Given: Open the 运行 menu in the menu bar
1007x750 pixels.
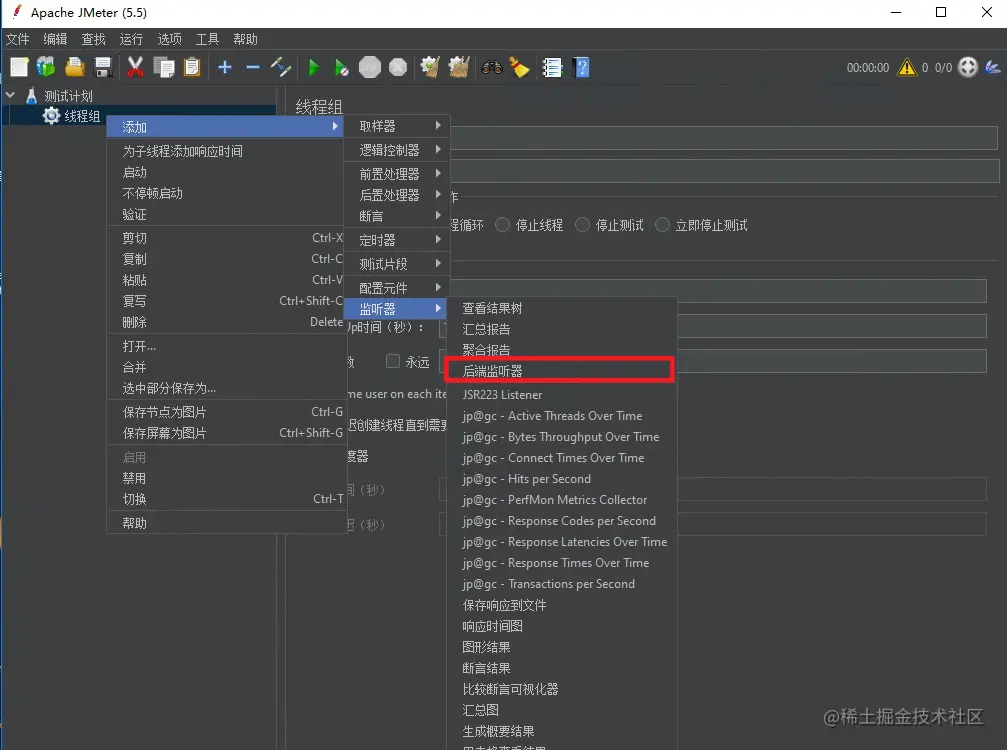Looking at the screenshot, I should [131, 39].
